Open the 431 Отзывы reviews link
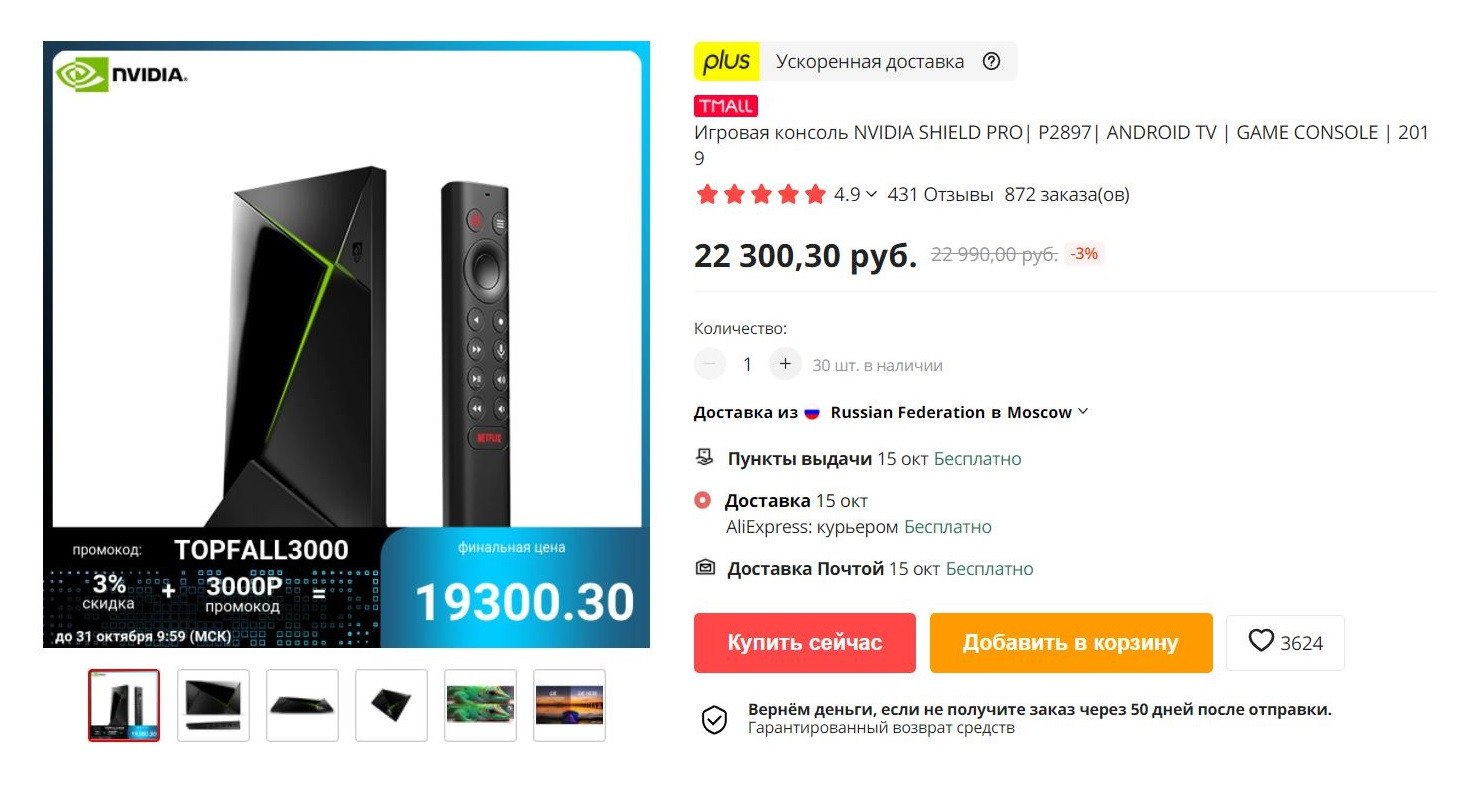Screen dimensions: 1467x786 [940, 195]
